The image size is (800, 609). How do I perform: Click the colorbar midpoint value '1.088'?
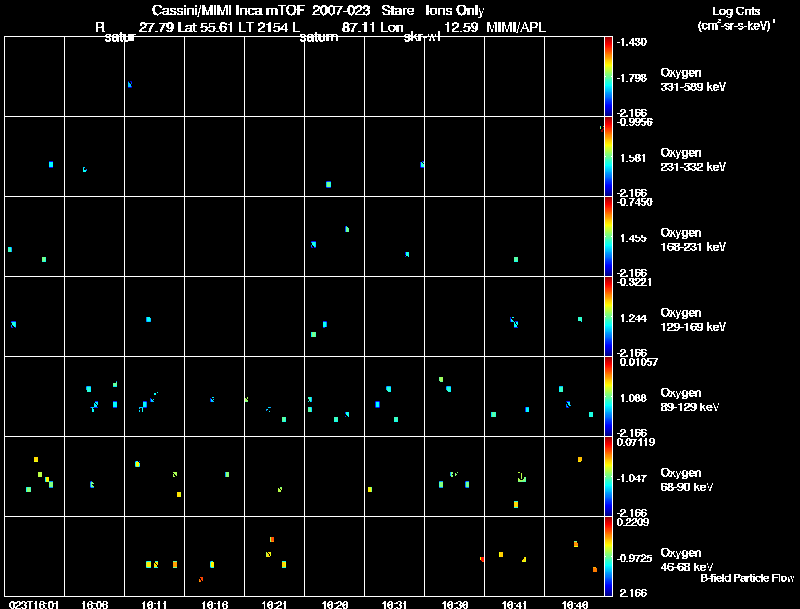[x=634, y=398]
